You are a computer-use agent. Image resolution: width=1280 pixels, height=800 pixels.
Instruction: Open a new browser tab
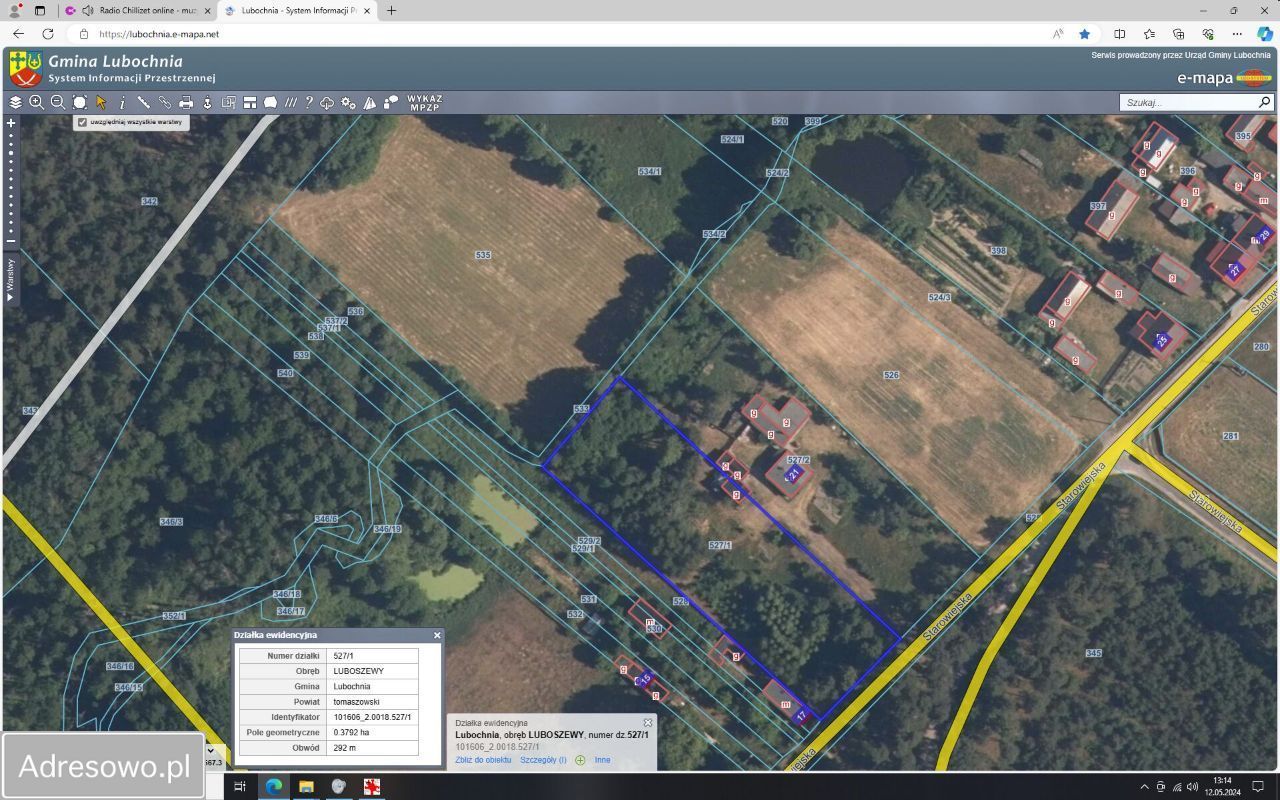tap(391, 10)
